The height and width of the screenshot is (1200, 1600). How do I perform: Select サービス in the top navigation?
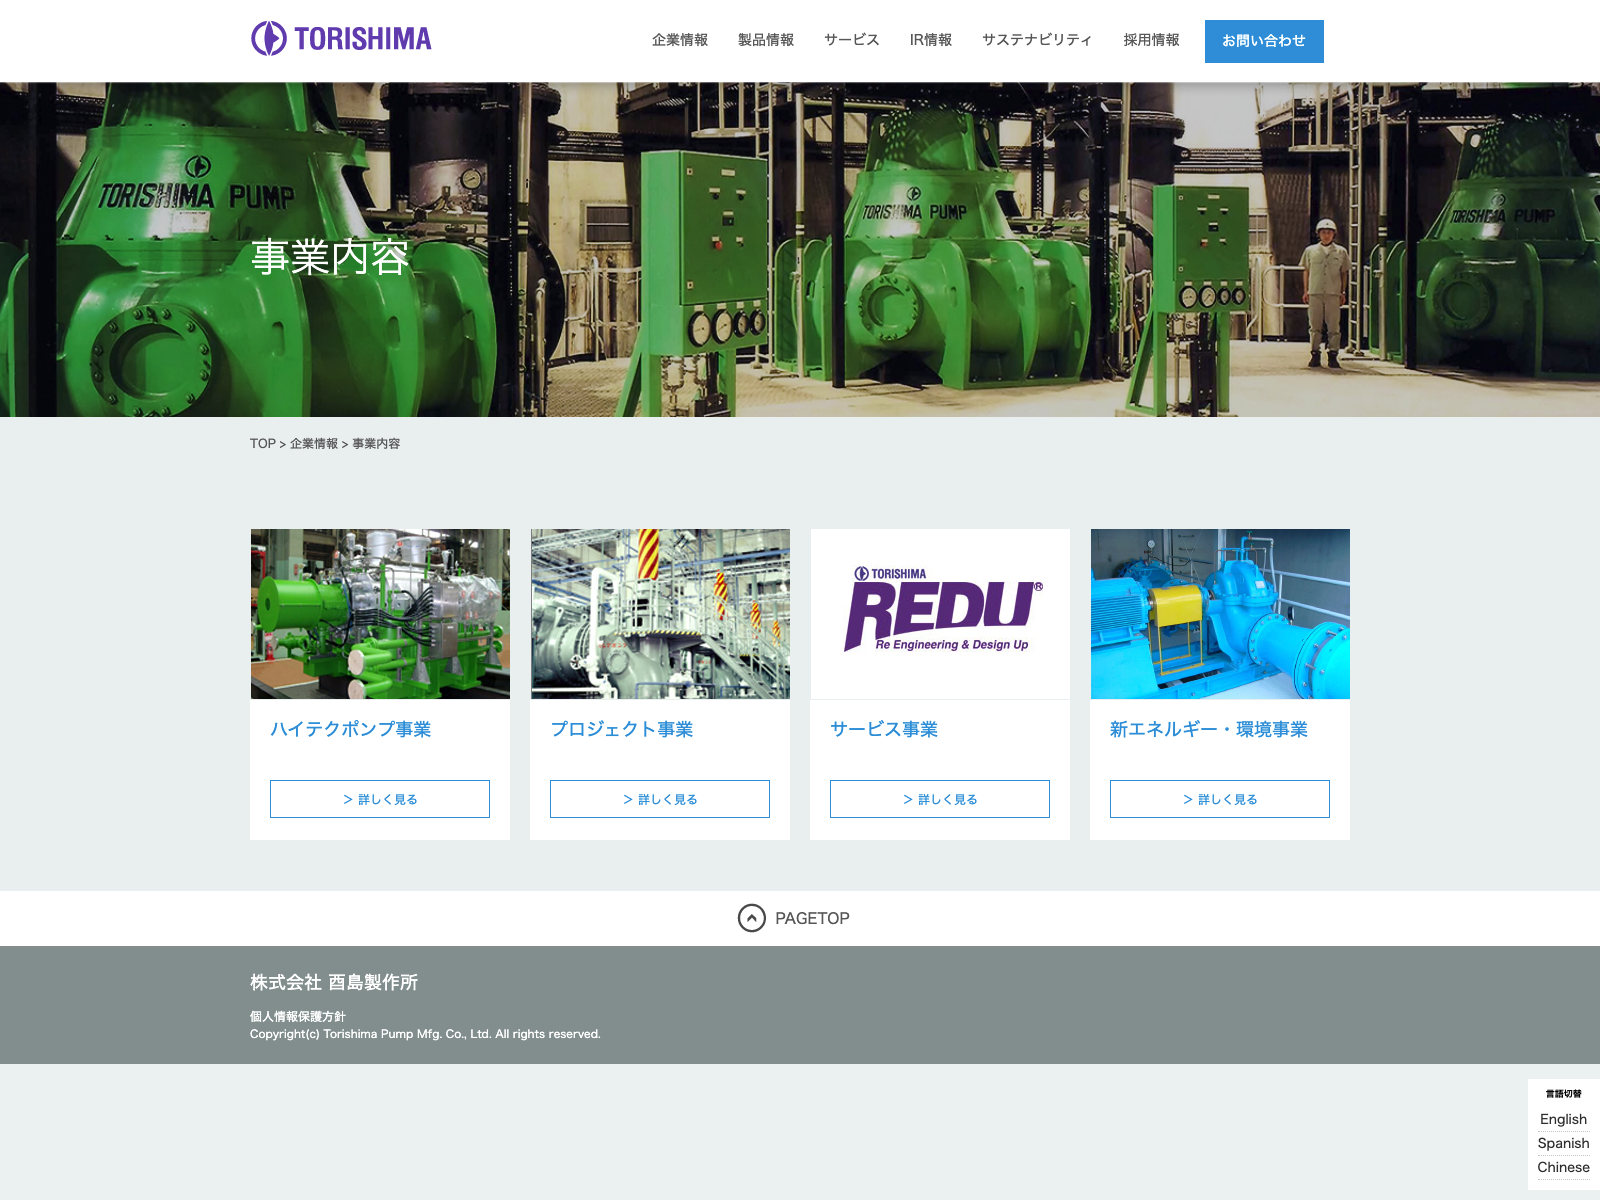(851, 40)
